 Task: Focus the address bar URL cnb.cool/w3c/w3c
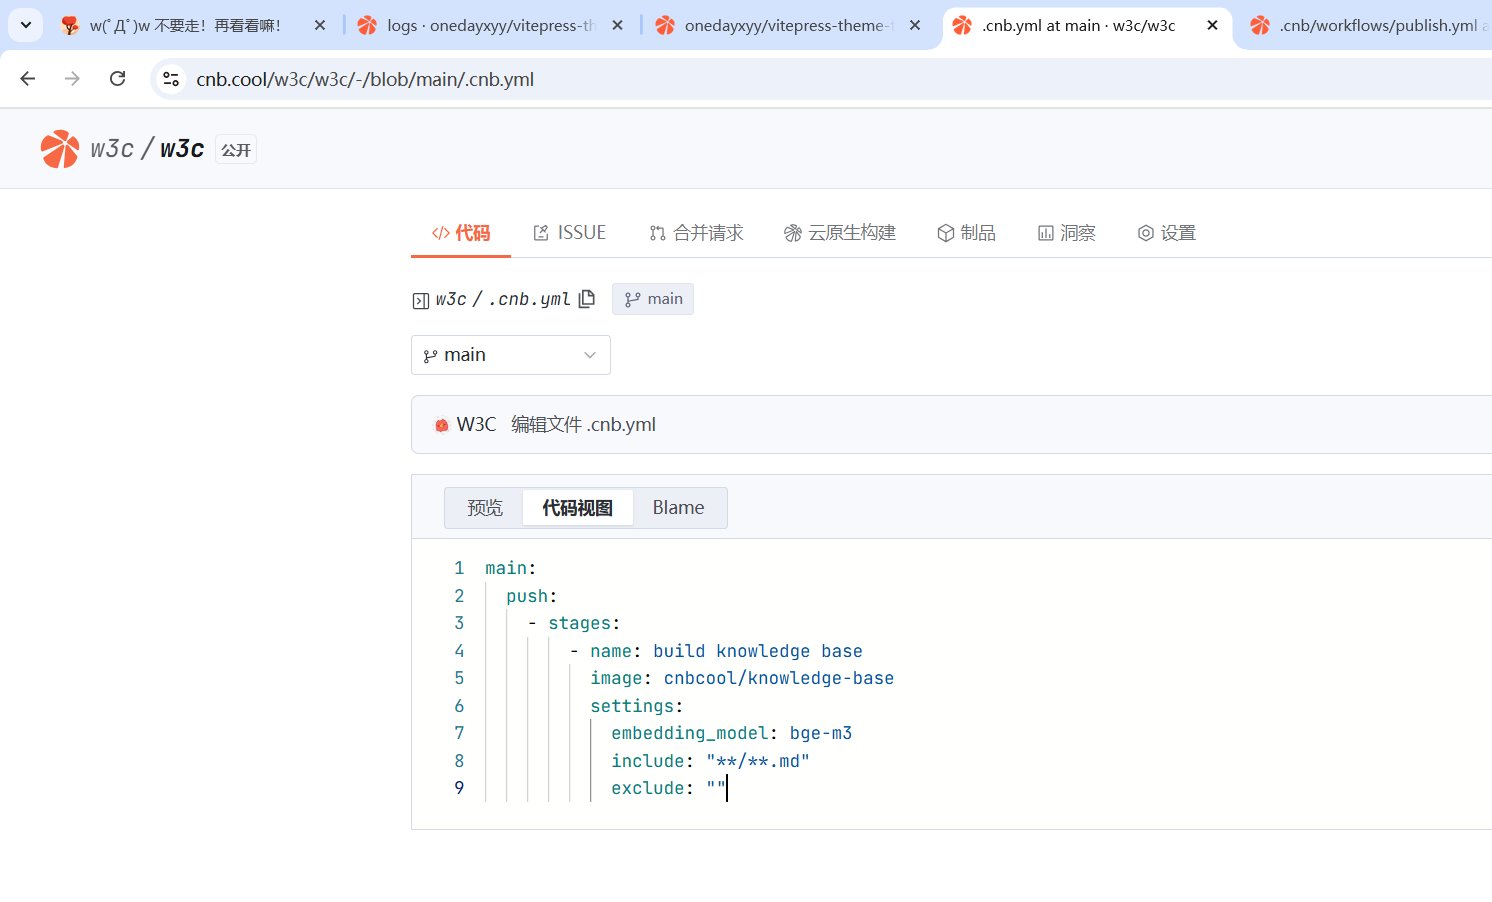click(x=365, y=79)
